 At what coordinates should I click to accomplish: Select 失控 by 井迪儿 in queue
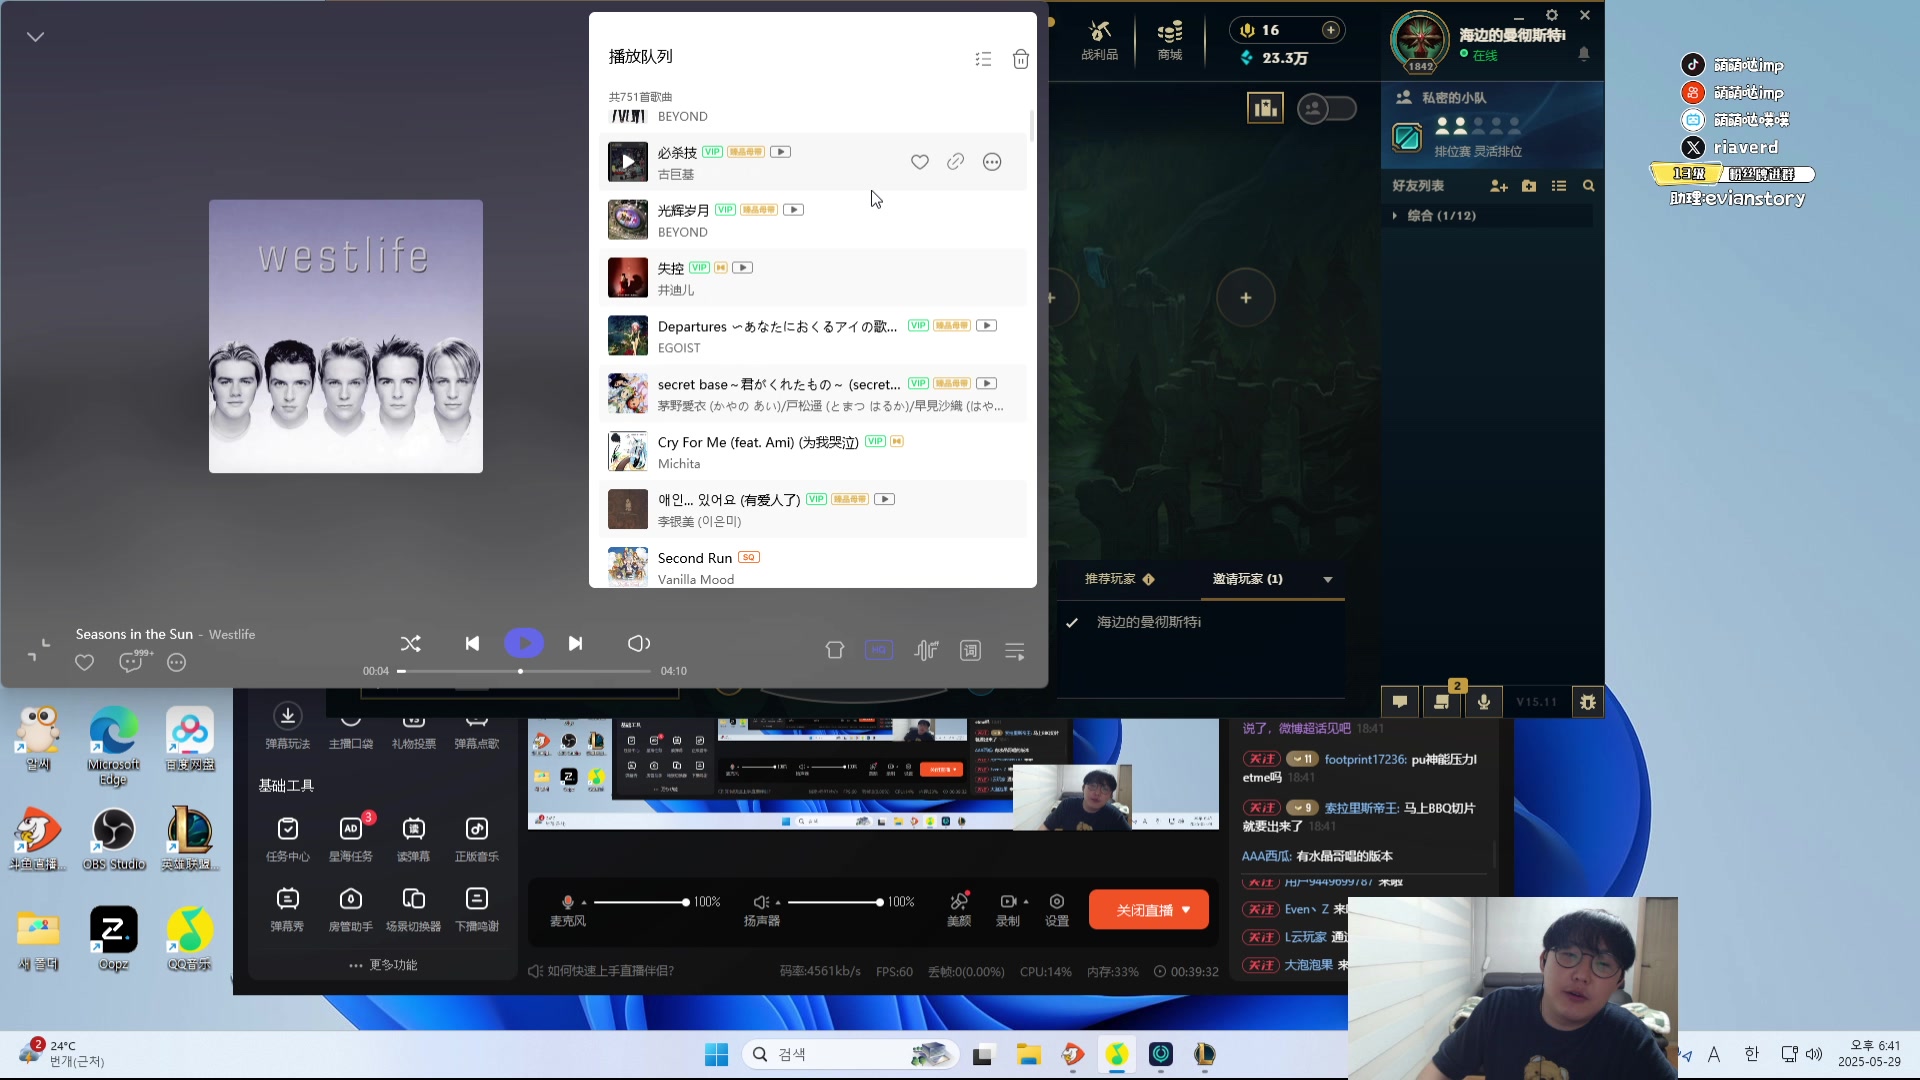[812, 278]
